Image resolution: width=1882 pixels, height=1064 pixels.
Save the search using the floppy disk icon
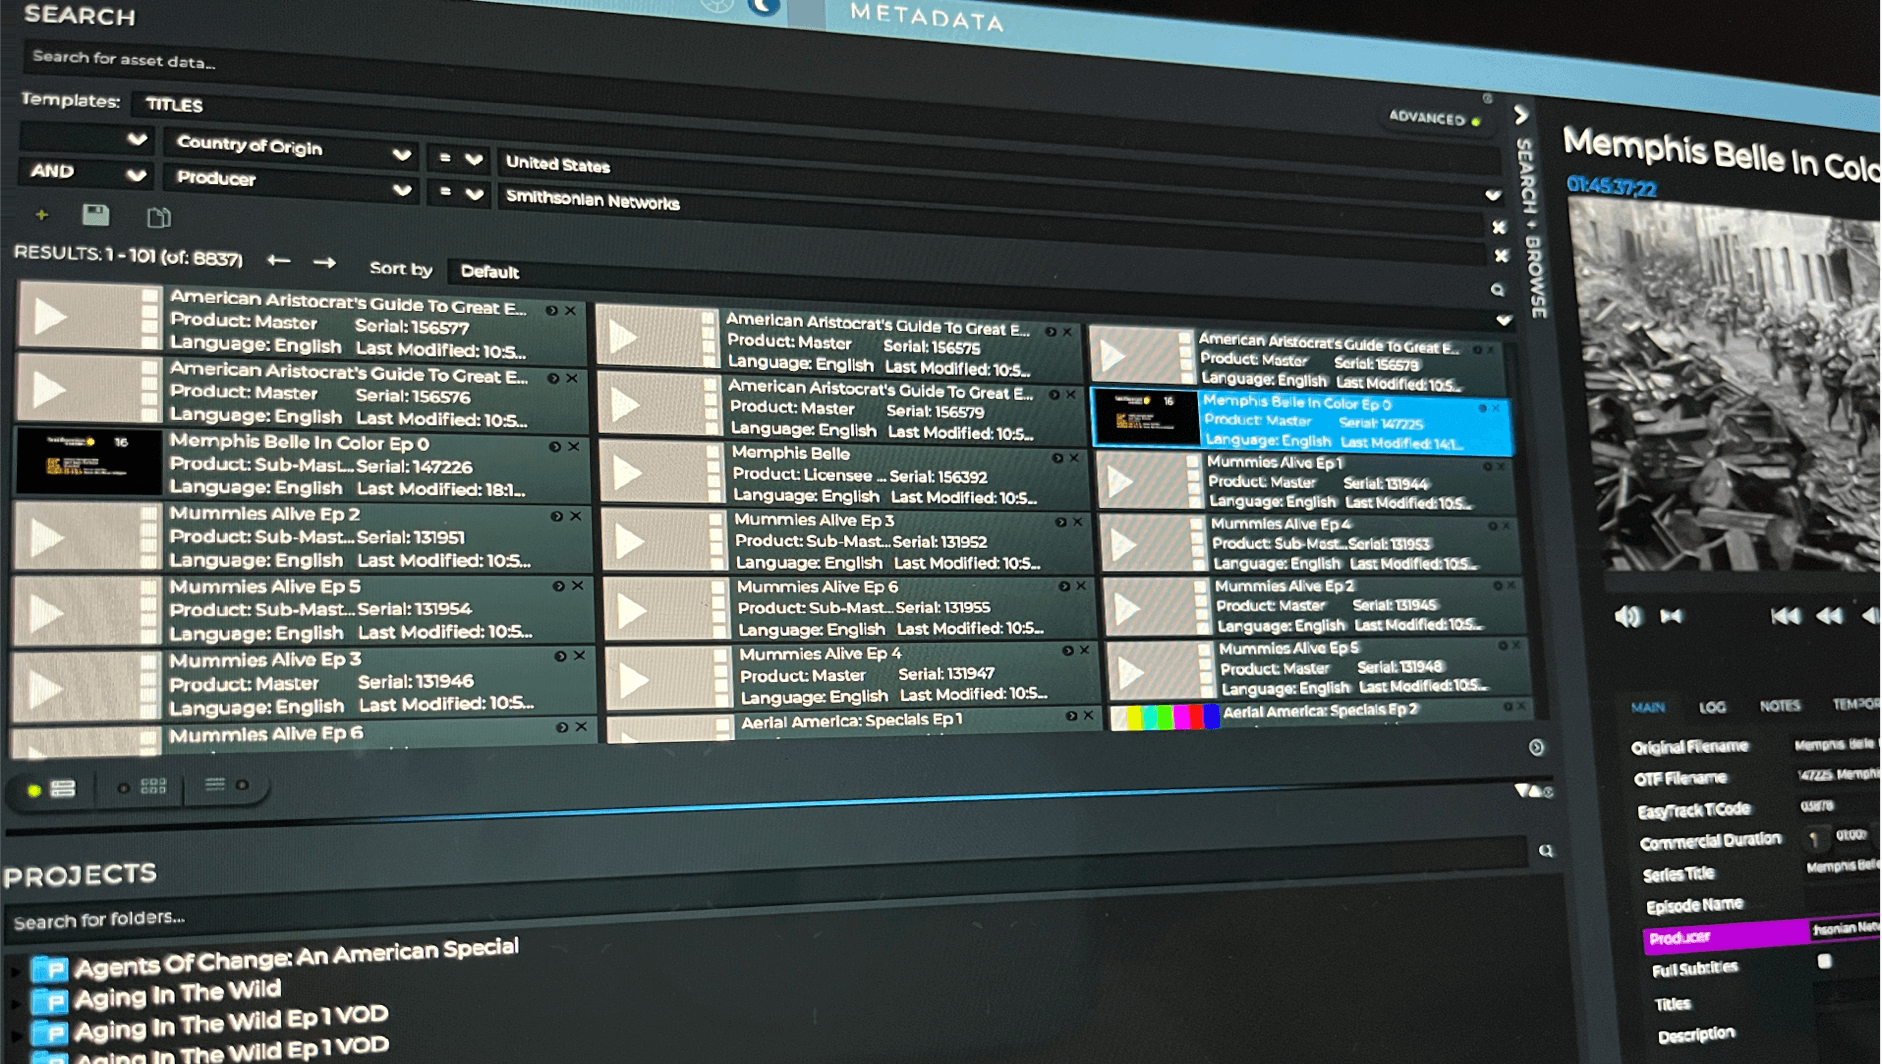pyautogui.click(x=95, y=215)
